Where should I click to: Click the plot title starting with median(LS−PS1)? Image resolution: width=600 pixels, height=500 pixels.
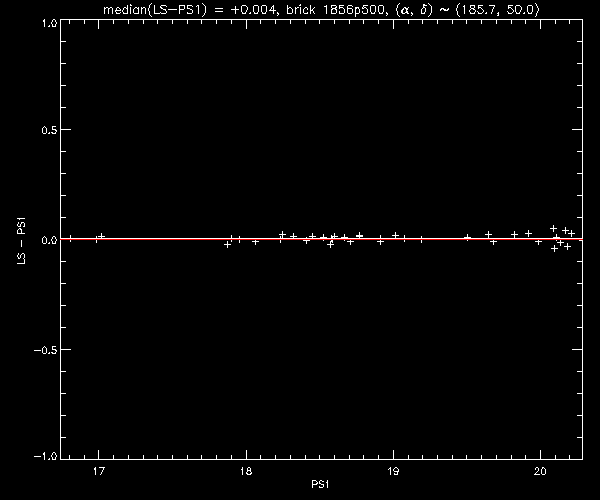click(321, 10)
